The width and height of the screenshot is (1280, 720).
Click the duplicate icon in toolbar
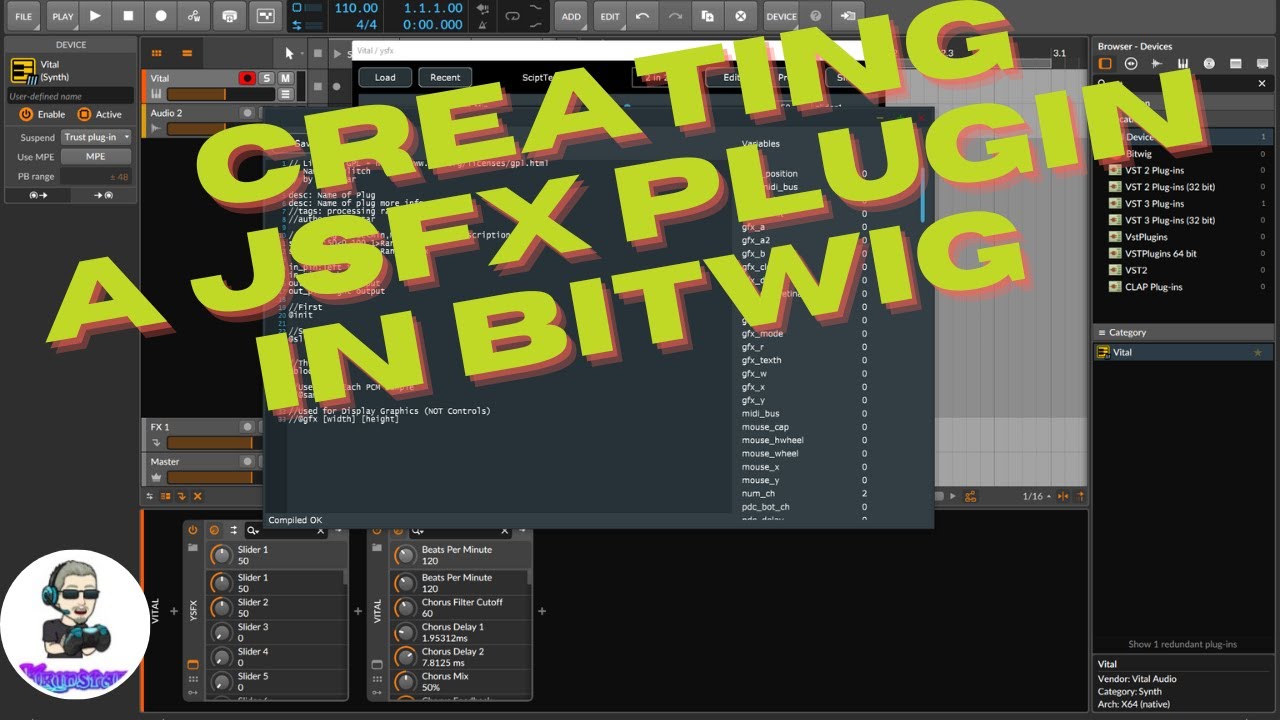708,16
